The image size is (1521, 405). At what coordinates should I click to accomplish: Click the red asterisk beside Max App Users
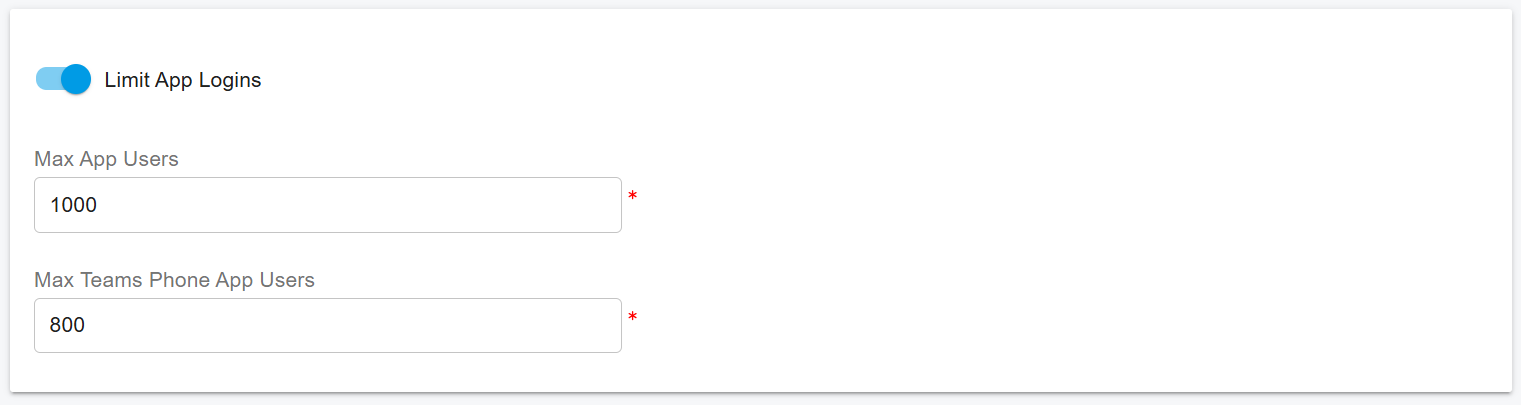[x=632, y=197]
